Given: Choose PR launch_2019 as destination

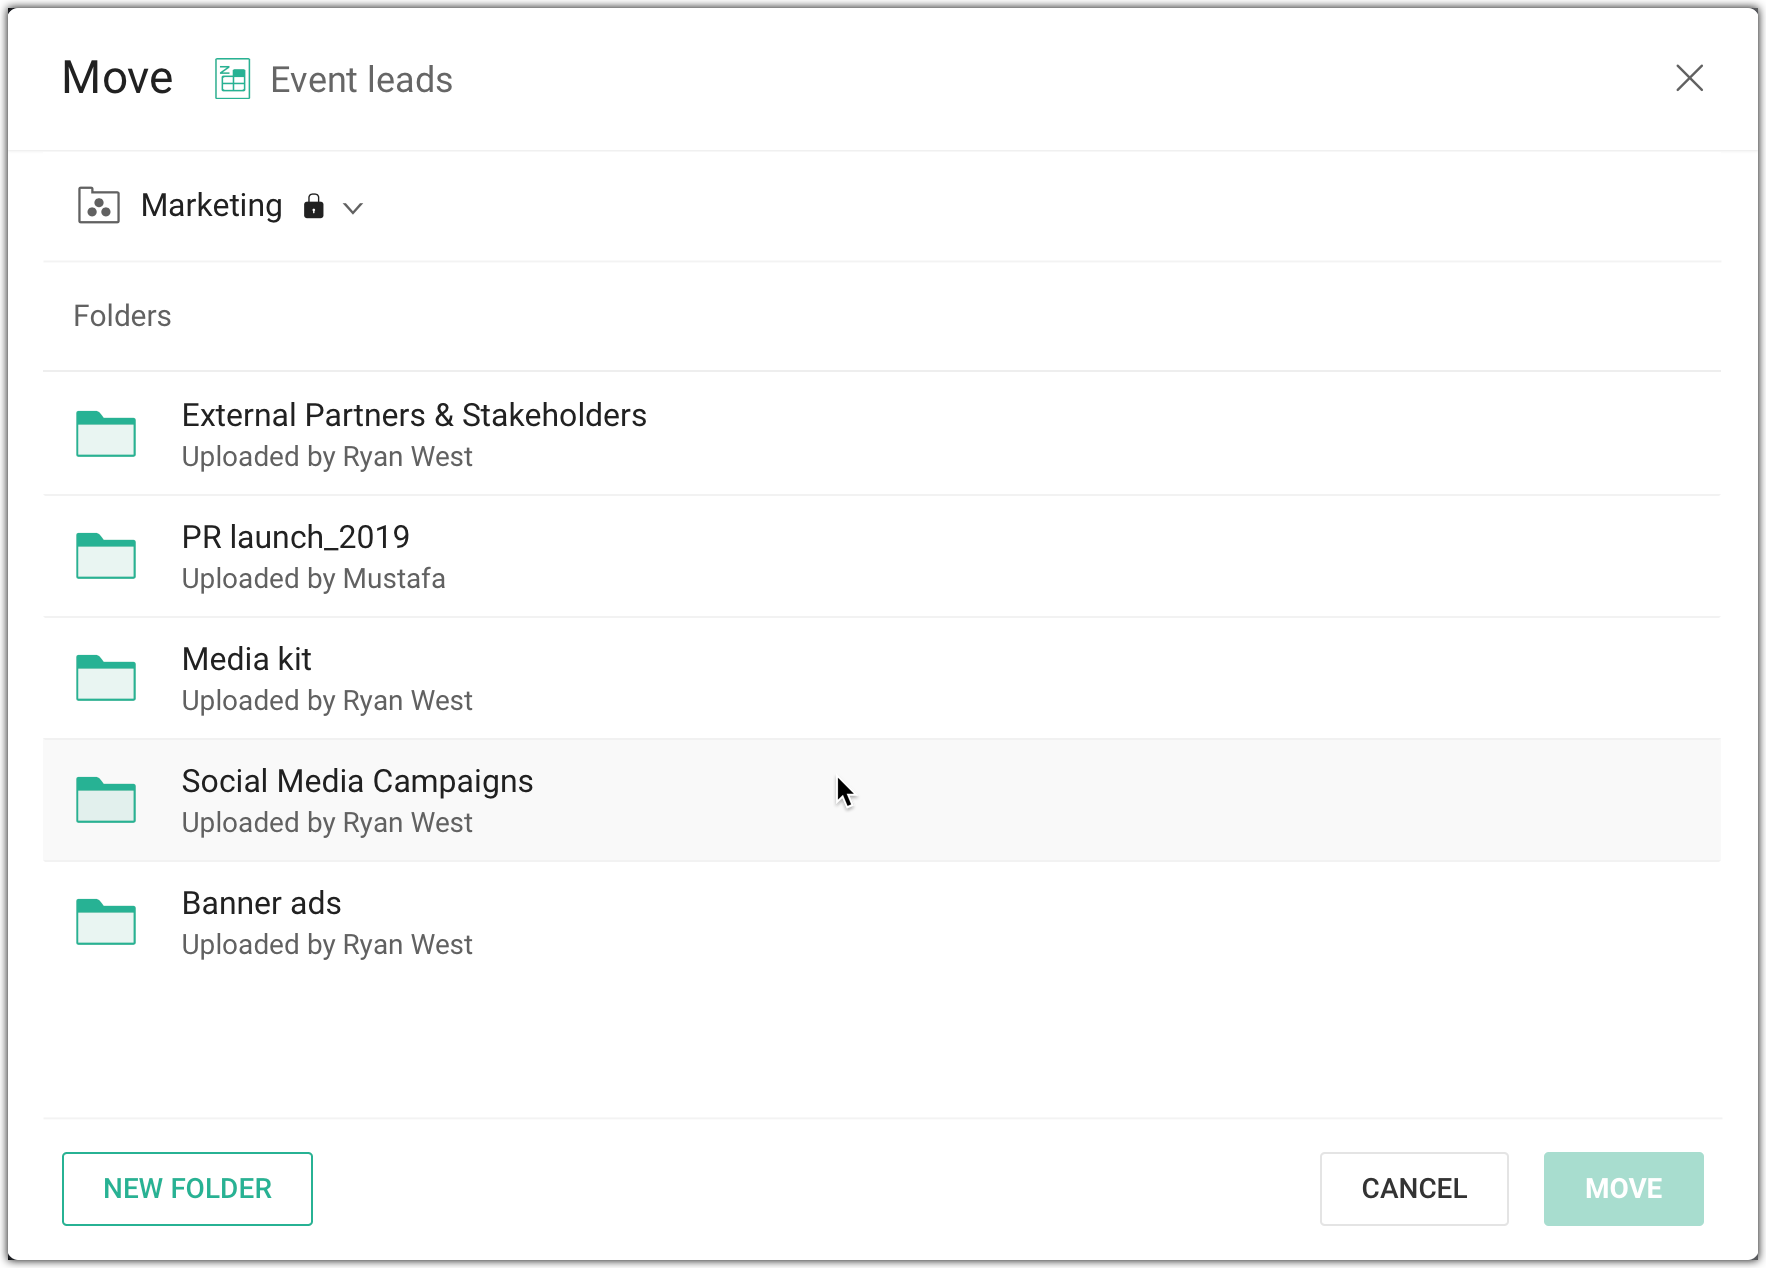Looking at the screenshot, I should pyautogui.click(x=295, y=537).
